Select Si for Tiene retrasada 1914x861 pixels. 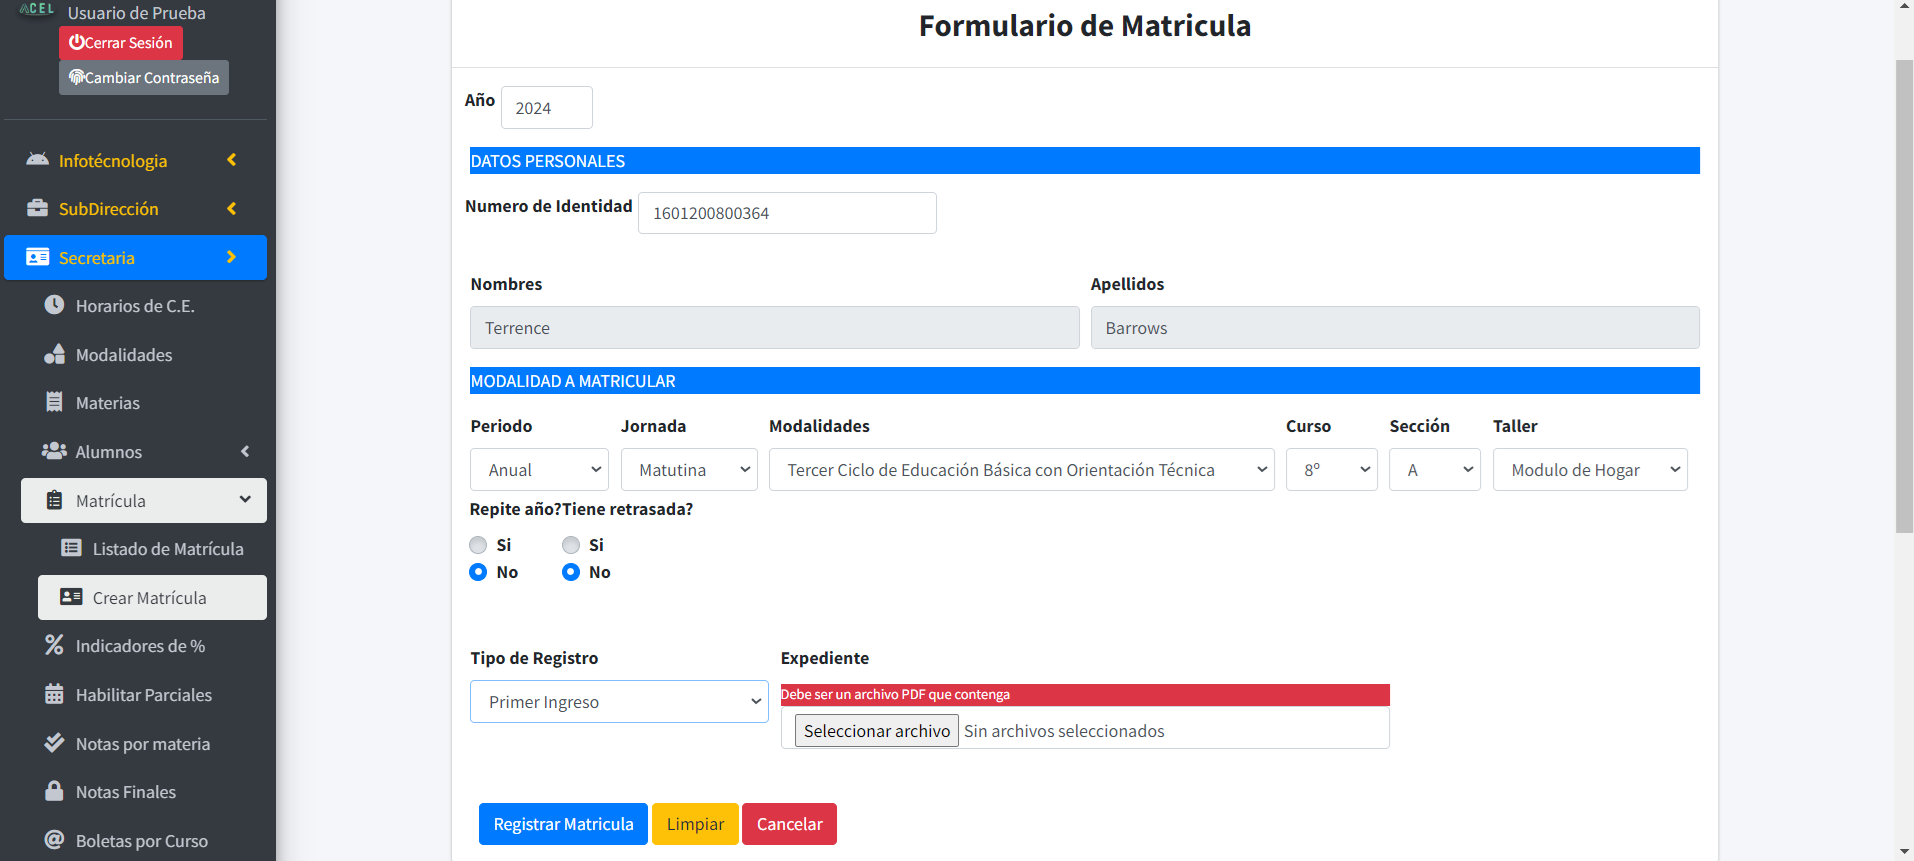click(571, 545)
